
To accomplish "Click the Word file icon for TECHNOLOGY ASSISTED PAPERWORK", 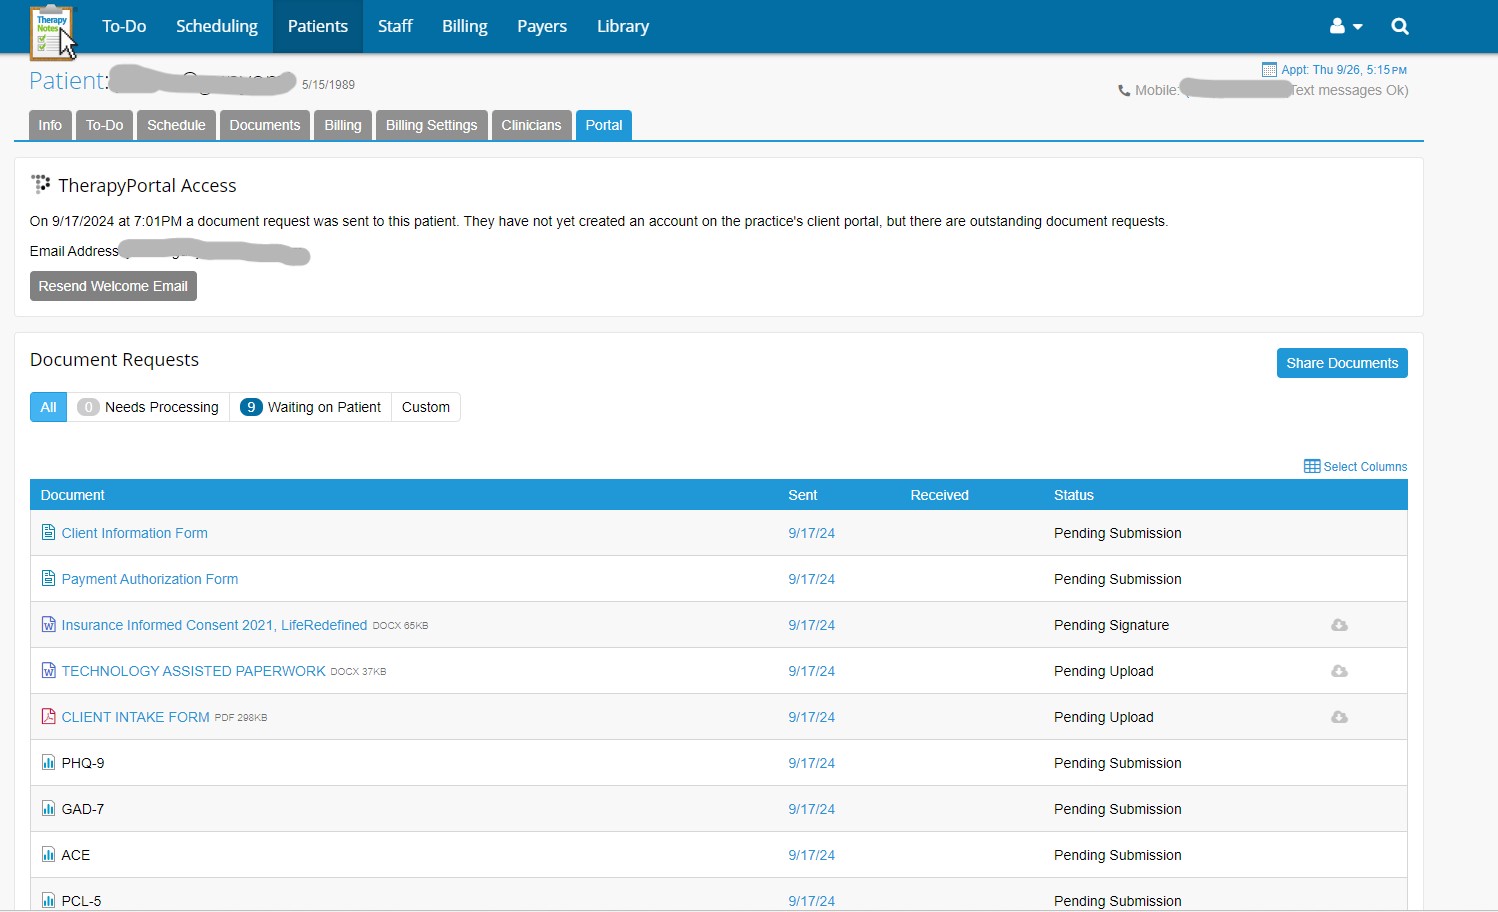I will coord(48,670).
